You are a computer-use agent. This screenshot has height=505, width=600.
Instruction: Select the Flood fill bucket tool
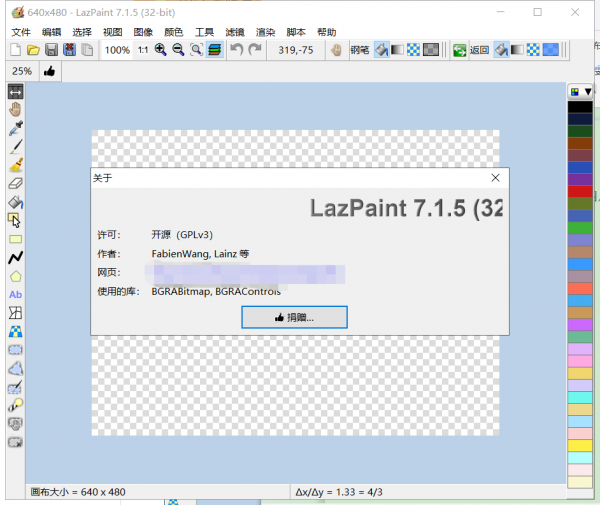pos(15,202)
